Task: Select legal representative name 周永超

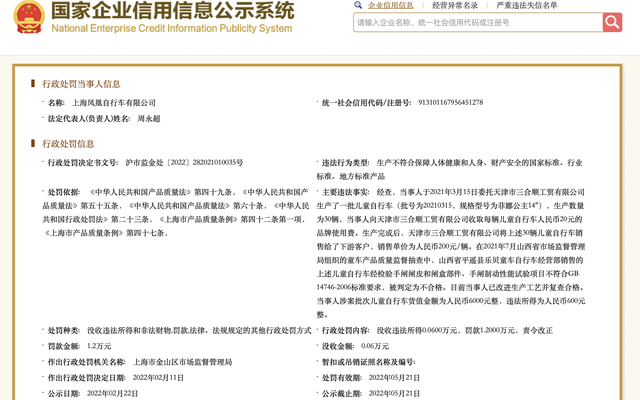Action: 149,119
